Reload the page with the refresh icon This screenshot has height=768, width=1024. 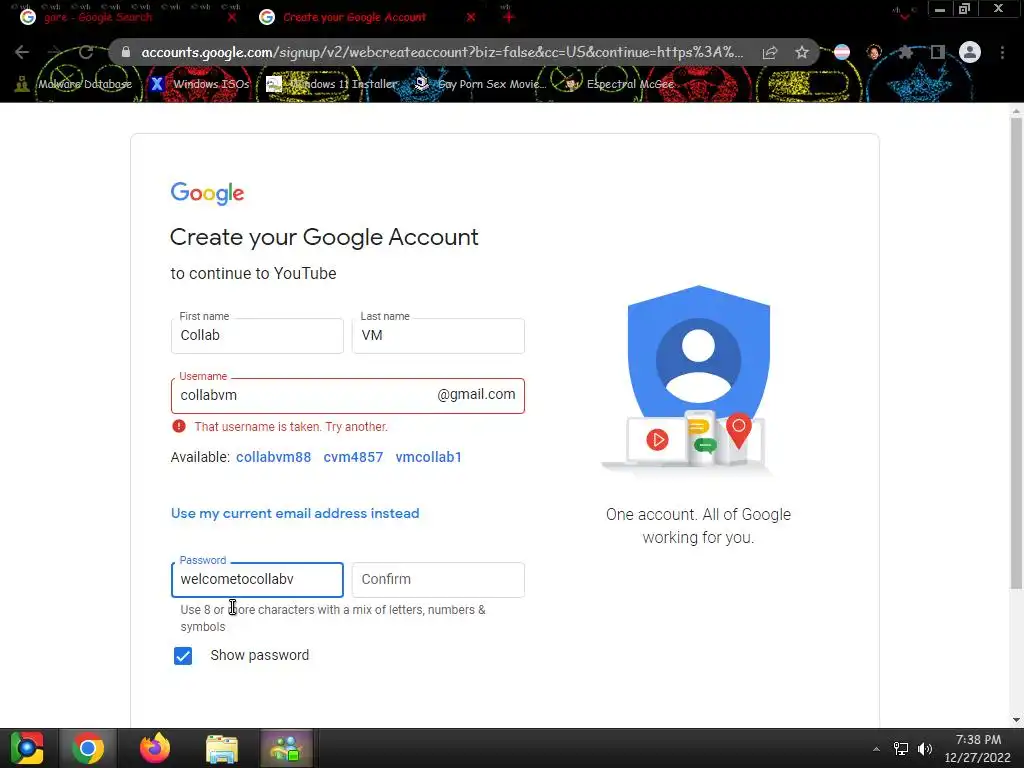click(86, 52)
